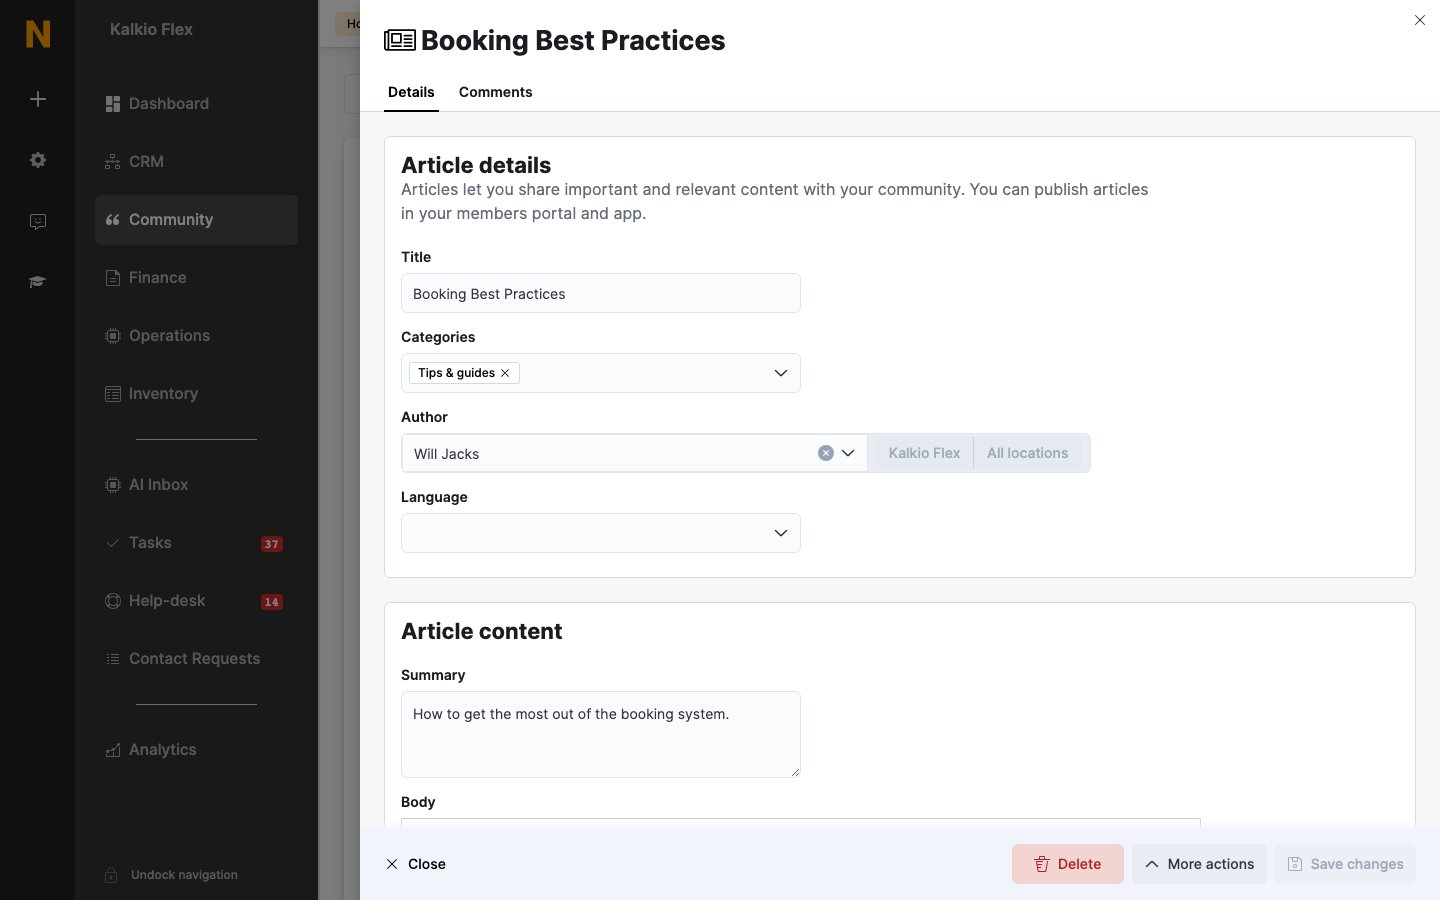Click the Help-desk 14 badge
The width and height of the screenshot is (1440, 900).
coord(271,602)
